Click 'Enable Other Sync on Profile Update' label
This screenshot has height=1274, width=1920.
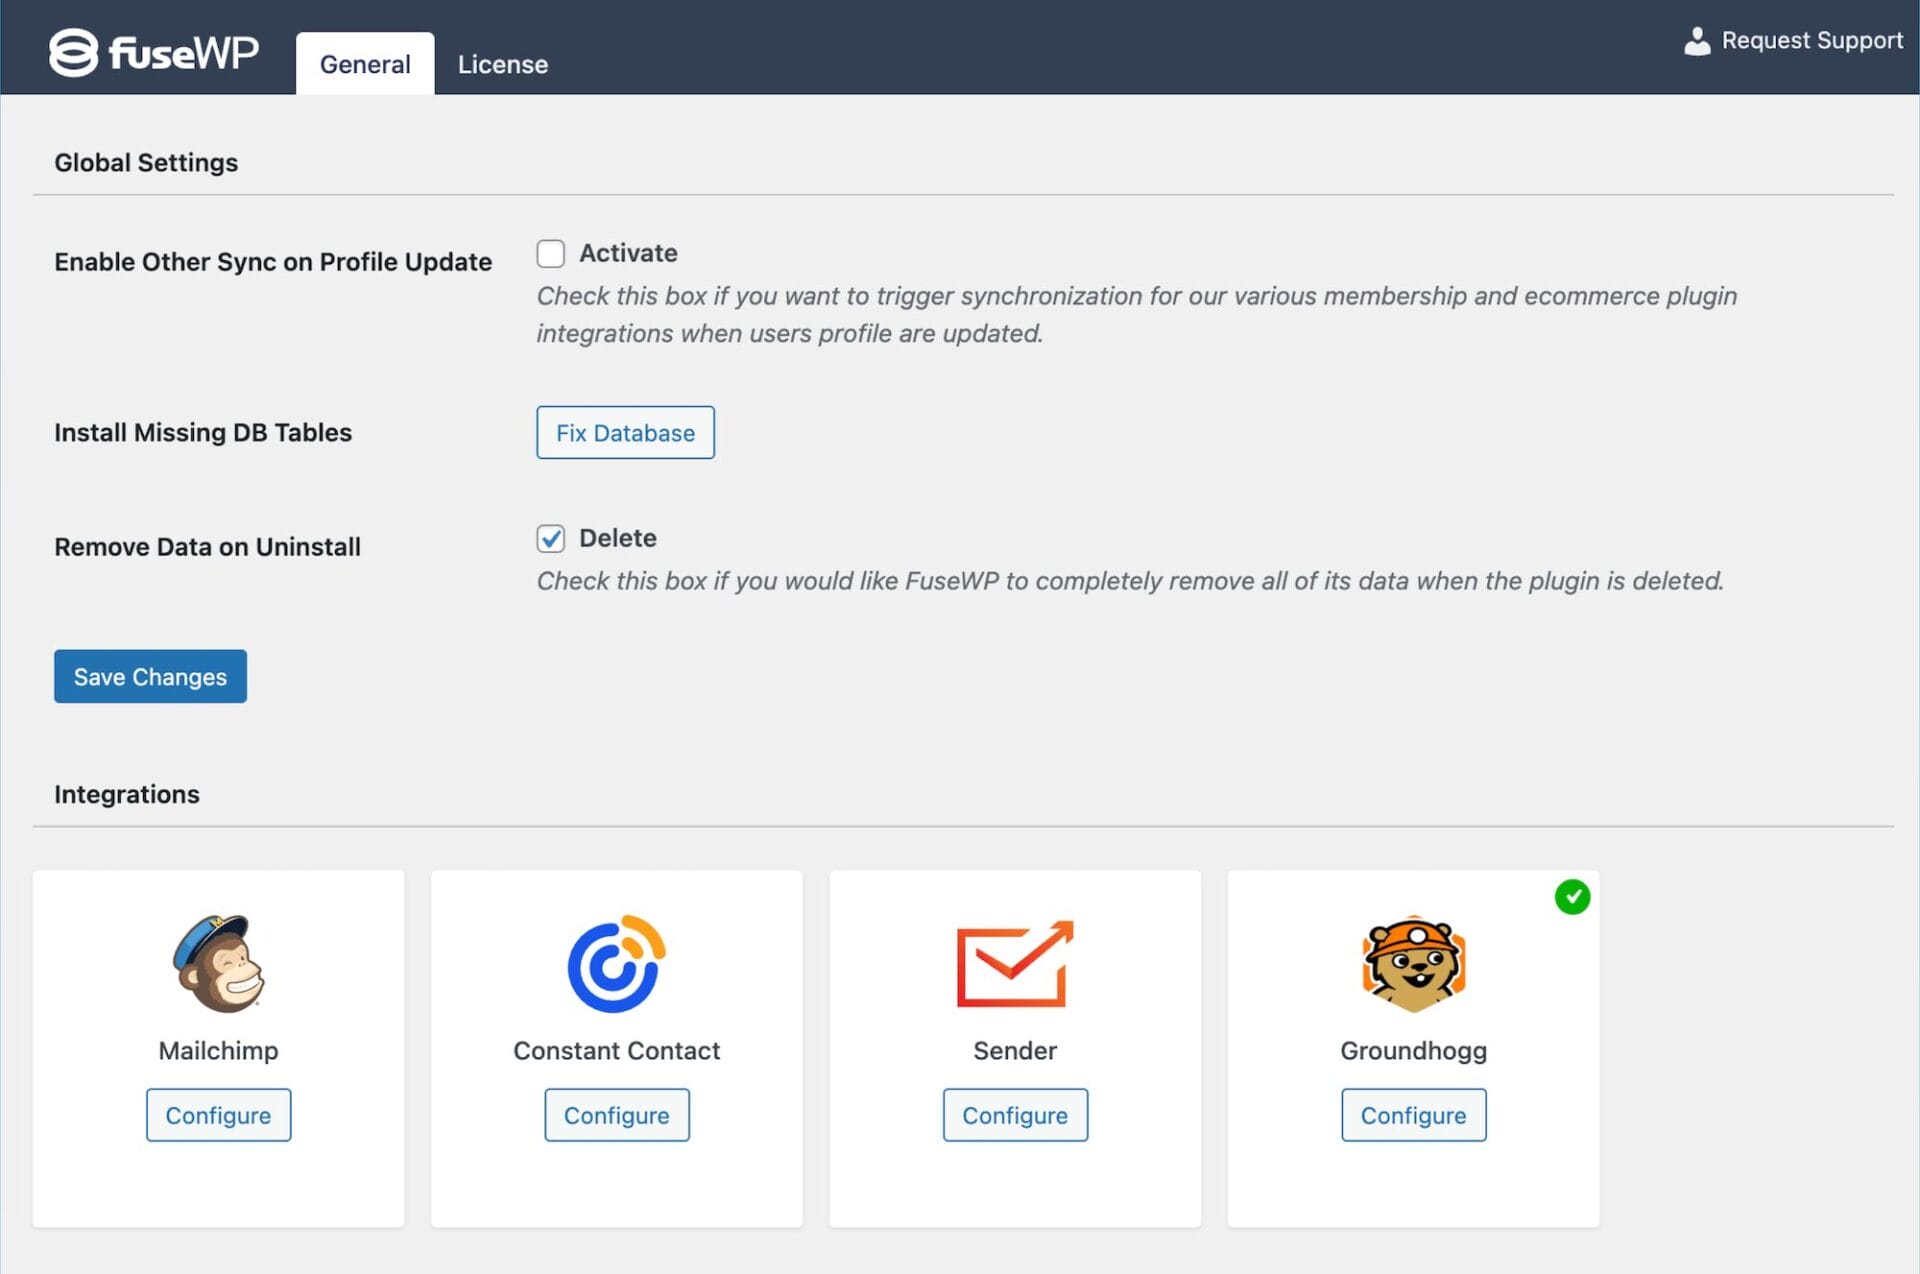click(273, 262)
